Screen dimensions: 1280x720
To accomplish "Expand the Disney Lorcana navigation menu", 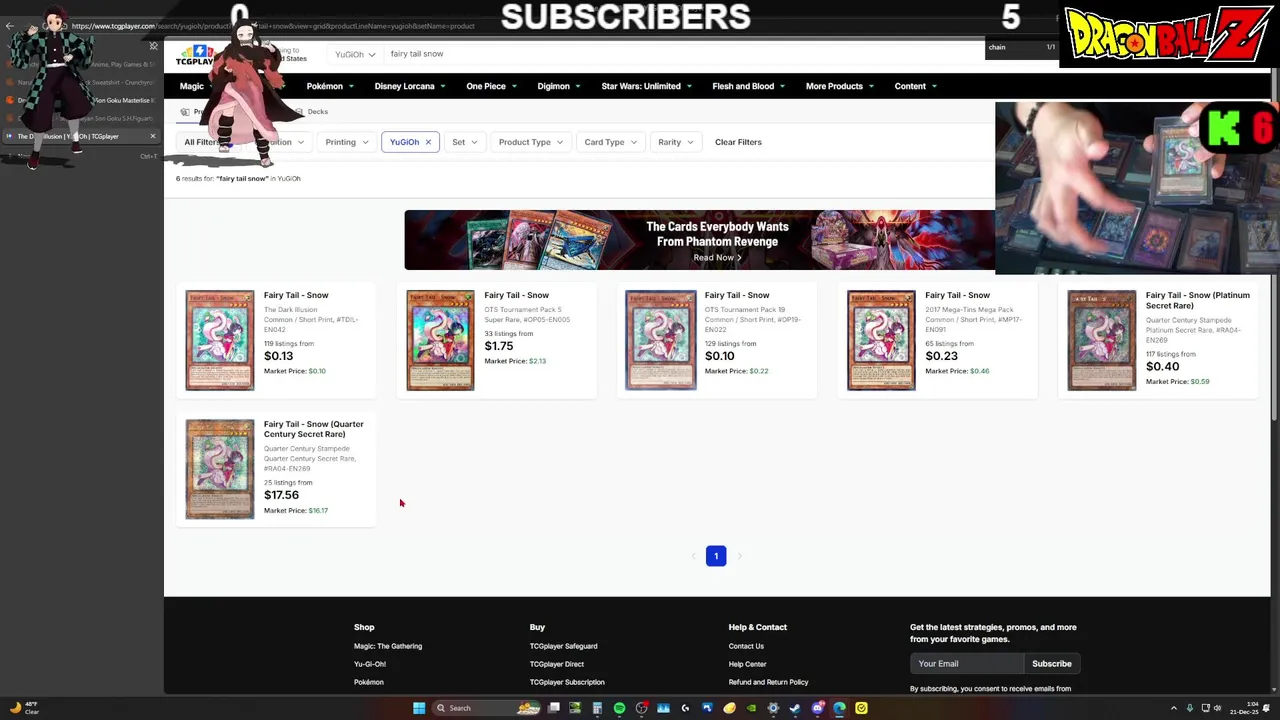I will pyautogui.click(x=410, y=86).
